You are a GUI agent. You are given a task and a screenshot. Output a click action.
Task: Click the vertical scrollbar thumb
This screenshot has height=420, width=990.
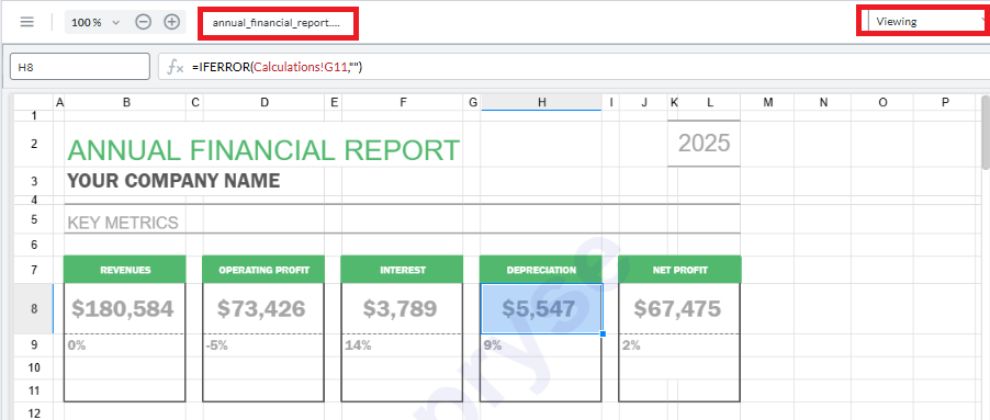[986, 133]
